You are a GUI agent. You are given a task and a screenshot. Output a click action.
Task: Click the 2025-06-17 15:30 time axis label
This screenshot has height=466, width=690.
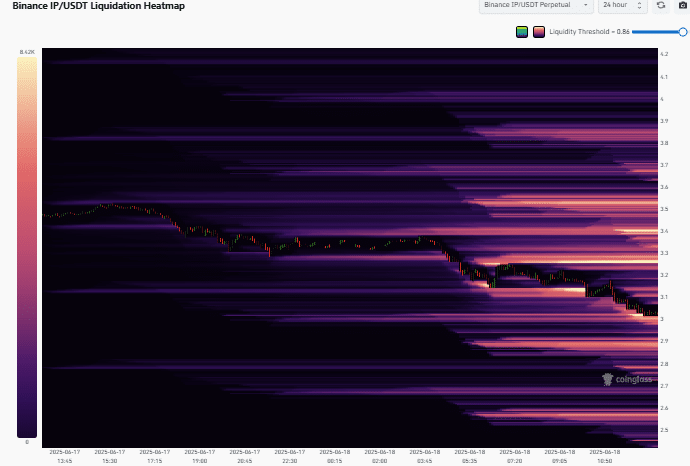coord(110,456)
